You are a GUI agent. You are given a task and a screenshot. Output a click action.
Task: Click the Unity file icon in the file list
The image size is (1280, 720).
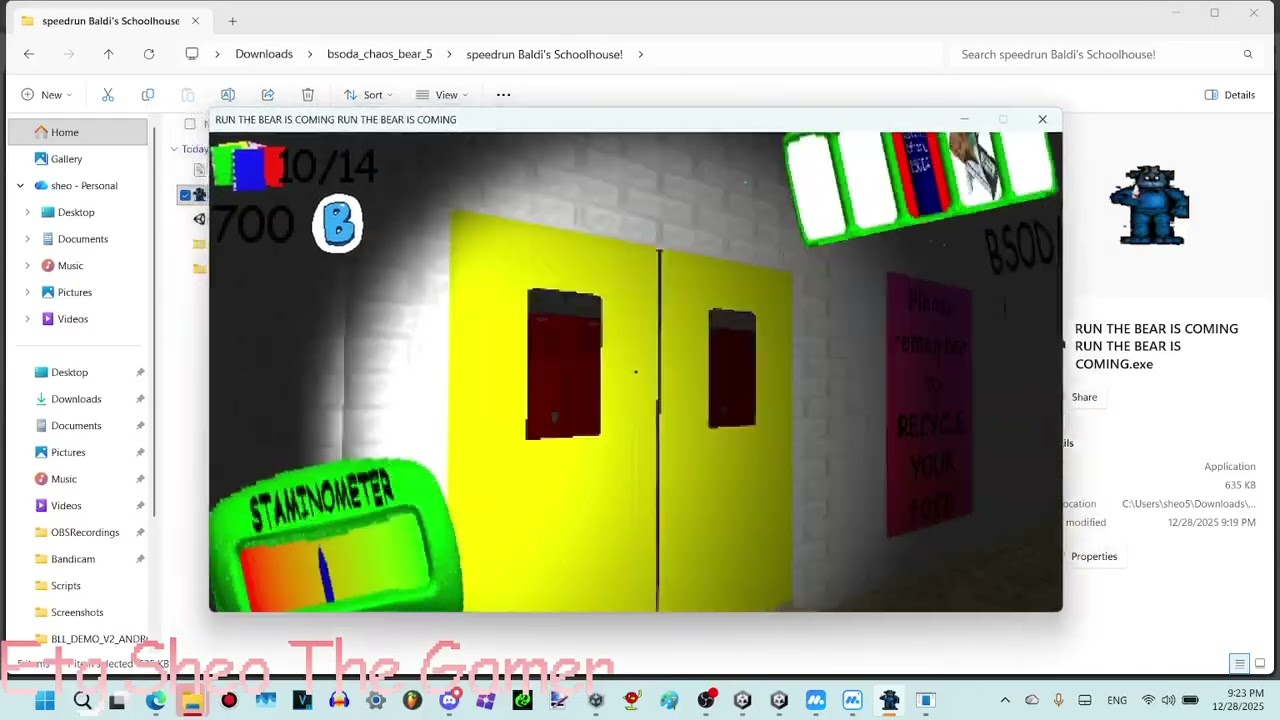click(x=199, y=219)
